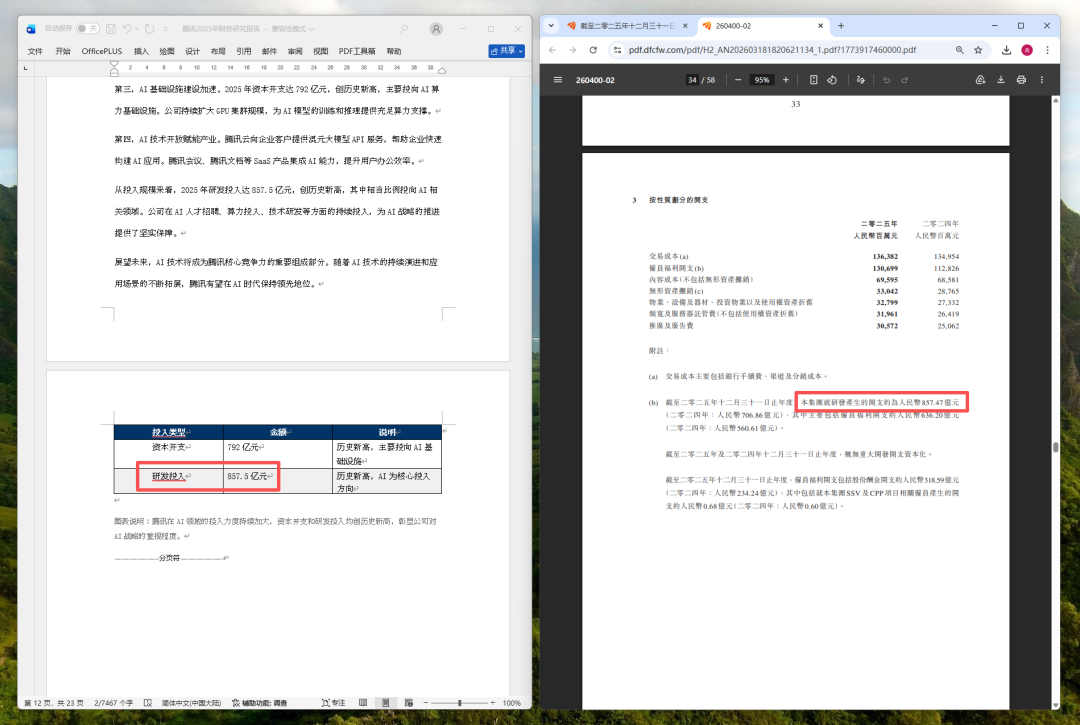Click the 投入类型 table header
1080x725 pixels.
click(169, 432)
